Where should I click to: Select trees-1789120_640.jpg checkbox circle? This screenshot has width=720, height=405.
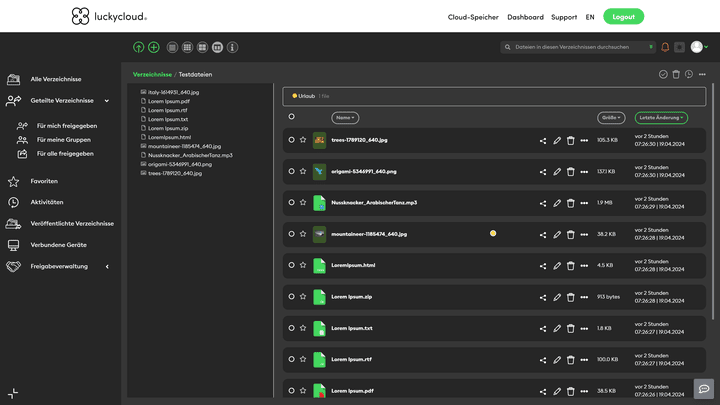(291, 140)
